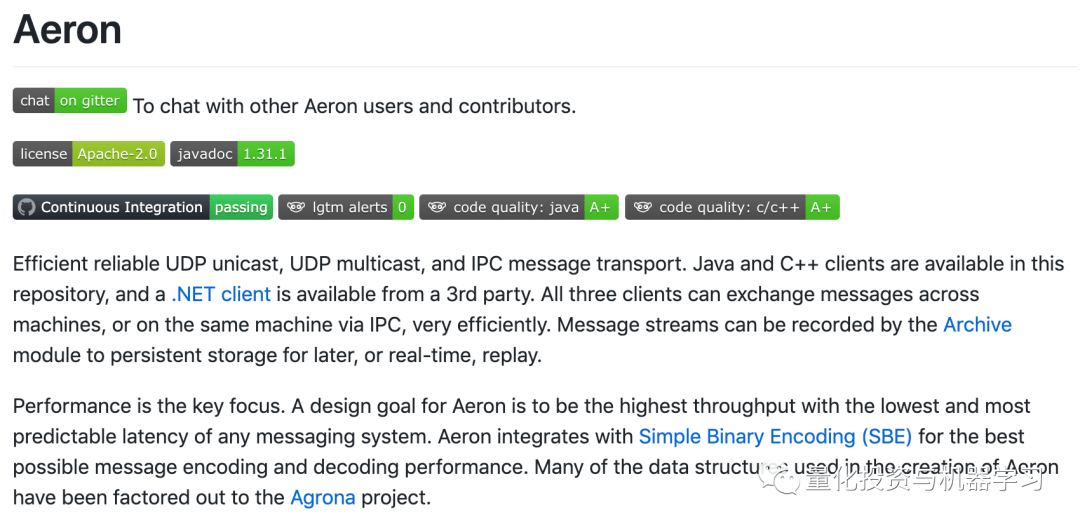This screenshot has width=1080, height=526.
Task: Click the green "passing" build status
Action: (241, 207)
